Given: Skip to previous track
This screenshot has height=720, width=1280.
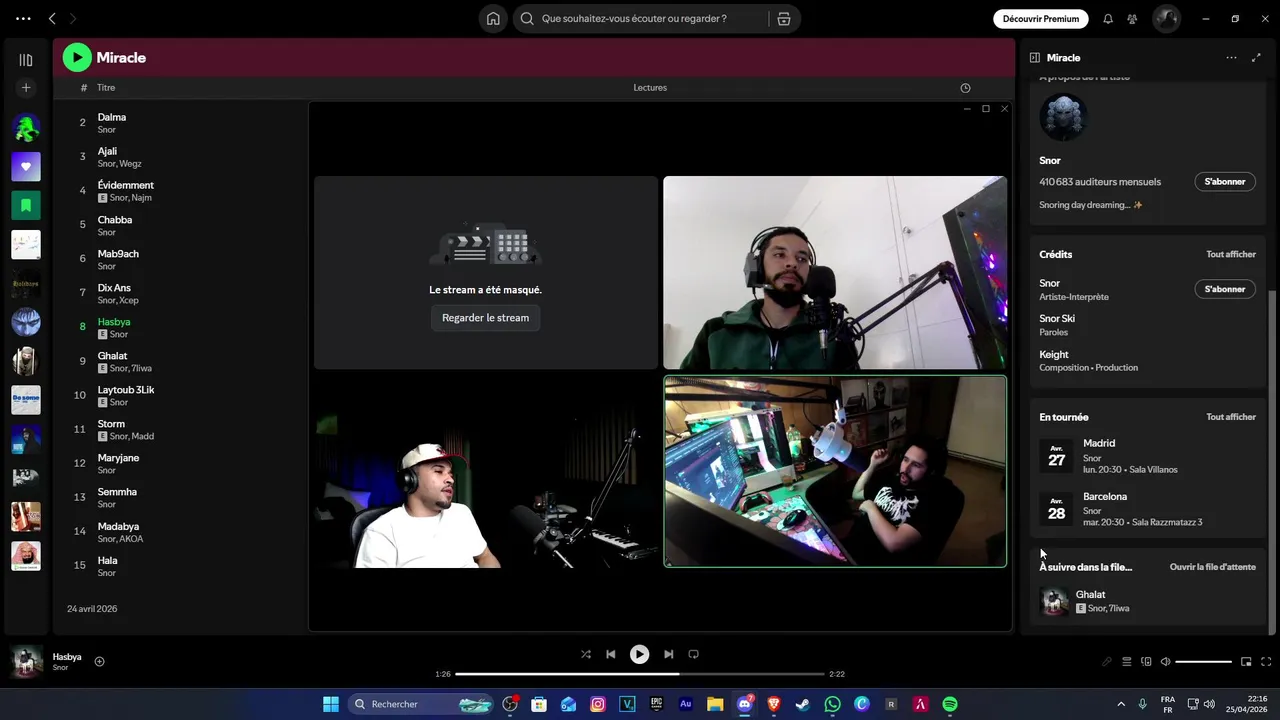Looking at the screenshot, I should [611, 654].
